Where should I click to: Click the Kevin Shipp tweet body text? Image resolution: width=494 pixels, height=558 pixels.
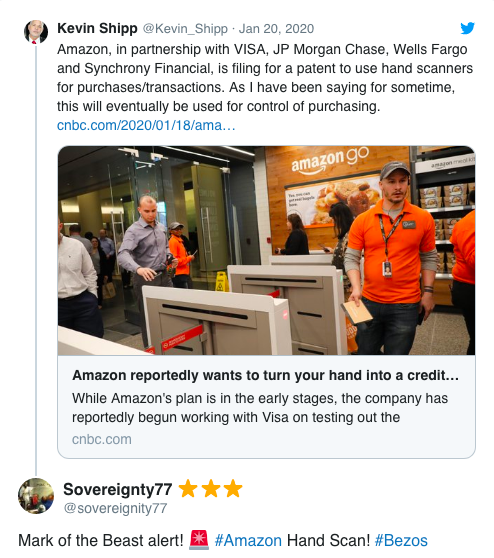(x=265, y=78)
